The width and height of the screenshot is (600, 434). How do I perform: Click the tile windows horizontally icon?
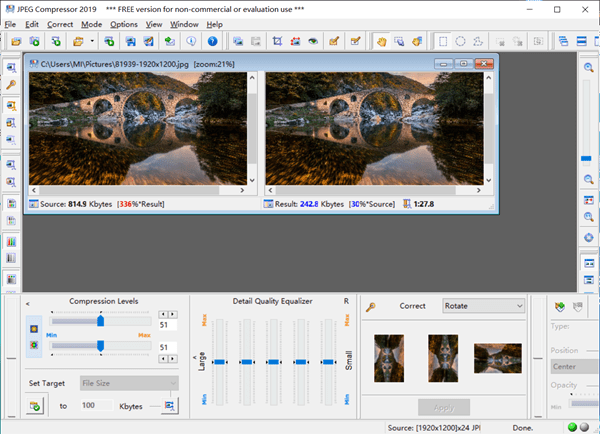coord(582,41)
